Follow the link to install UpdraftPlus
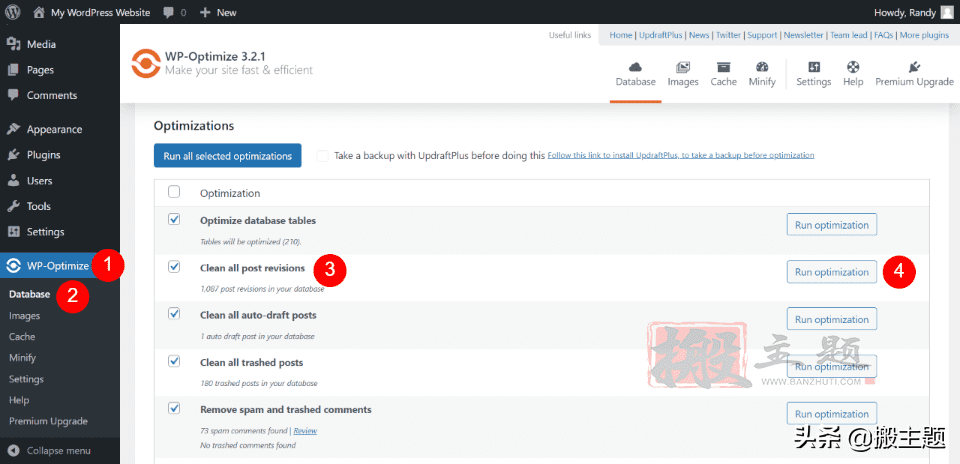The image size is (960, 464). (x=681, y=155)
